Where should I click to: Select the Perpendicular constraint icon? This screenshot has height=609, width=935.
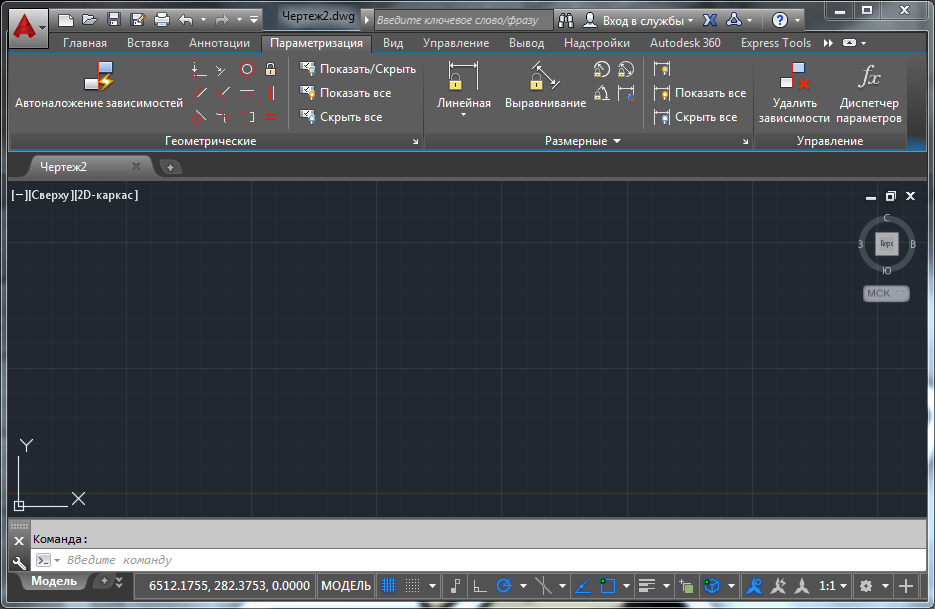222,93
